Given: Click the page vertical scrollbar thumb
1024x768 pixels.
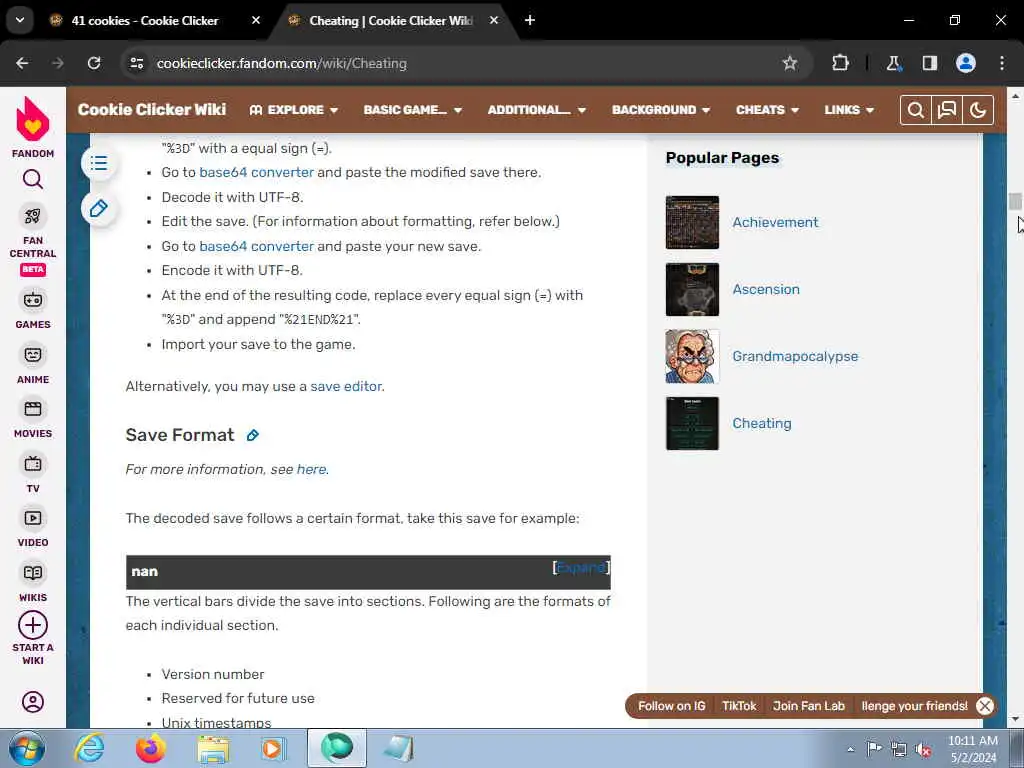Looking at the screenshot, I should (1015, 202).
